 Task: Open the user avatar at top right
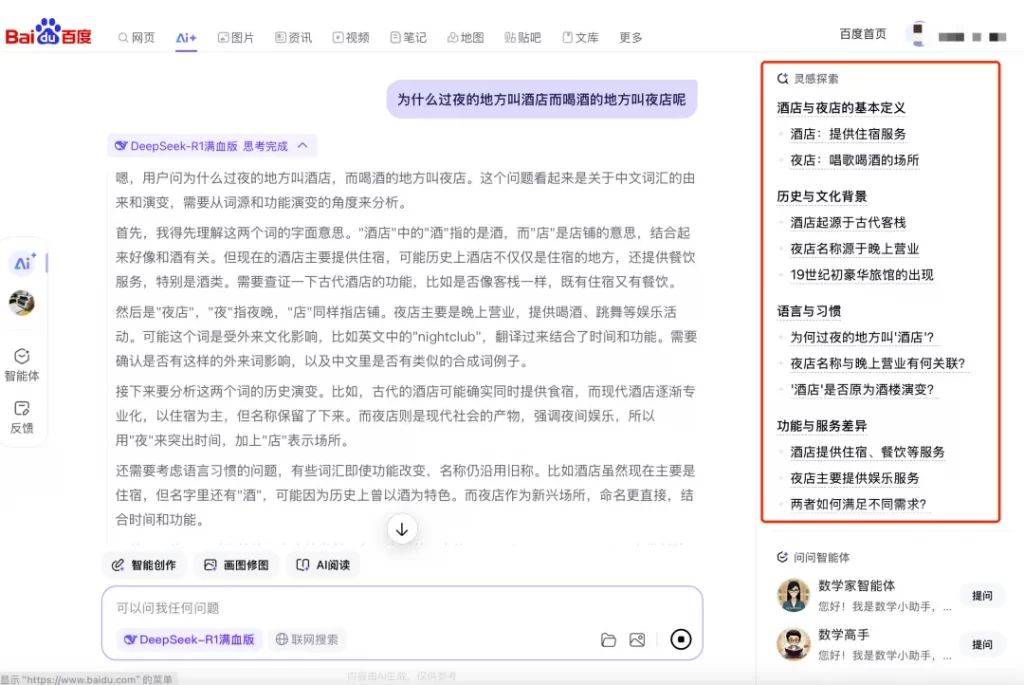click(918, 34)
